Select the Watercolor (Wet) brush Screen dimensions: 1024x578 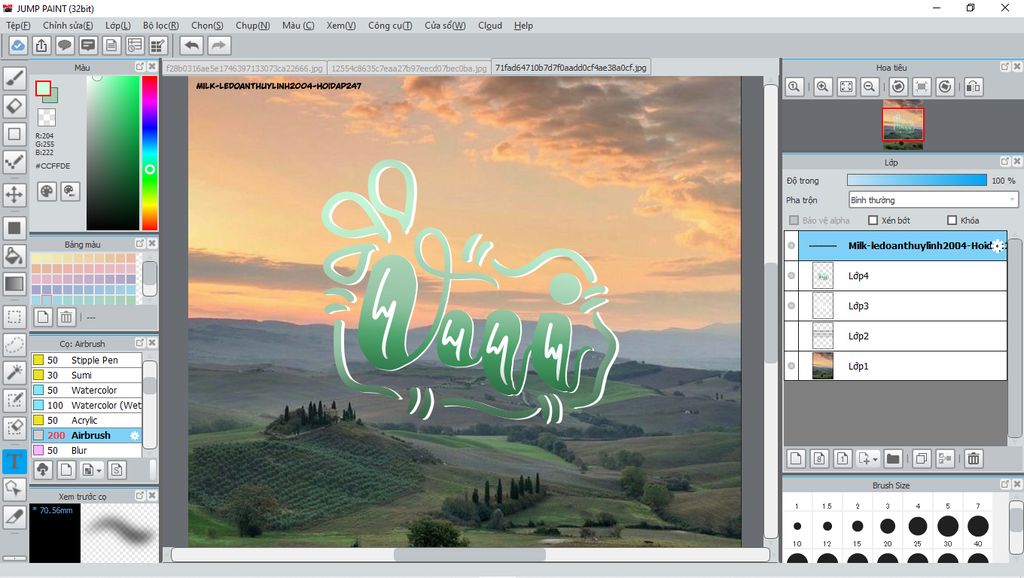coord(86,405)
